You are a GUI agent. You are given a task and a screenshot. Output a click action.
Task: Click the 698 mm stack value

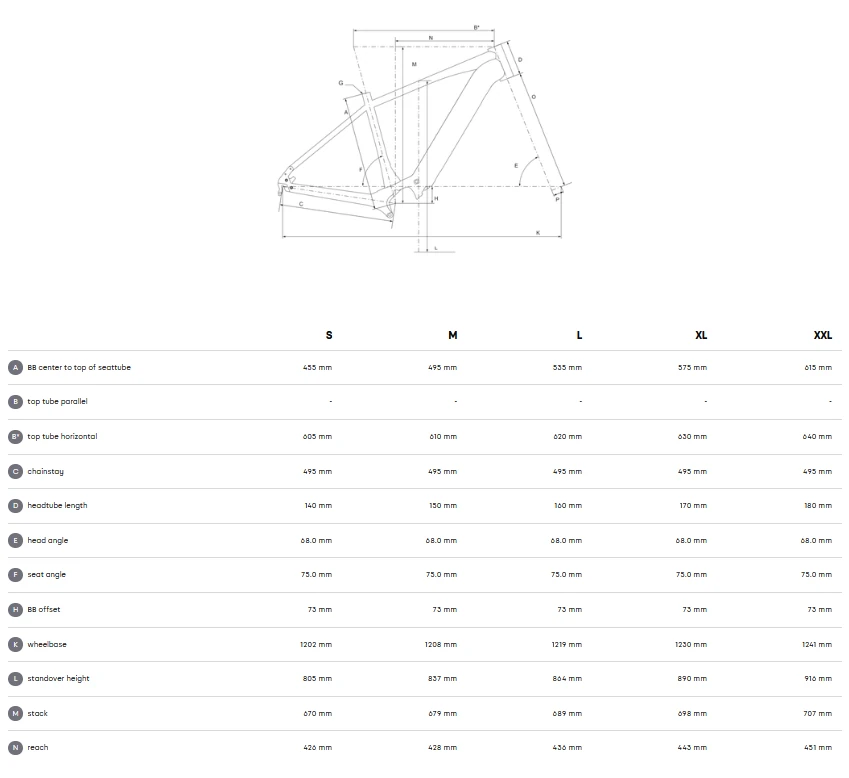tap(693, 714)
